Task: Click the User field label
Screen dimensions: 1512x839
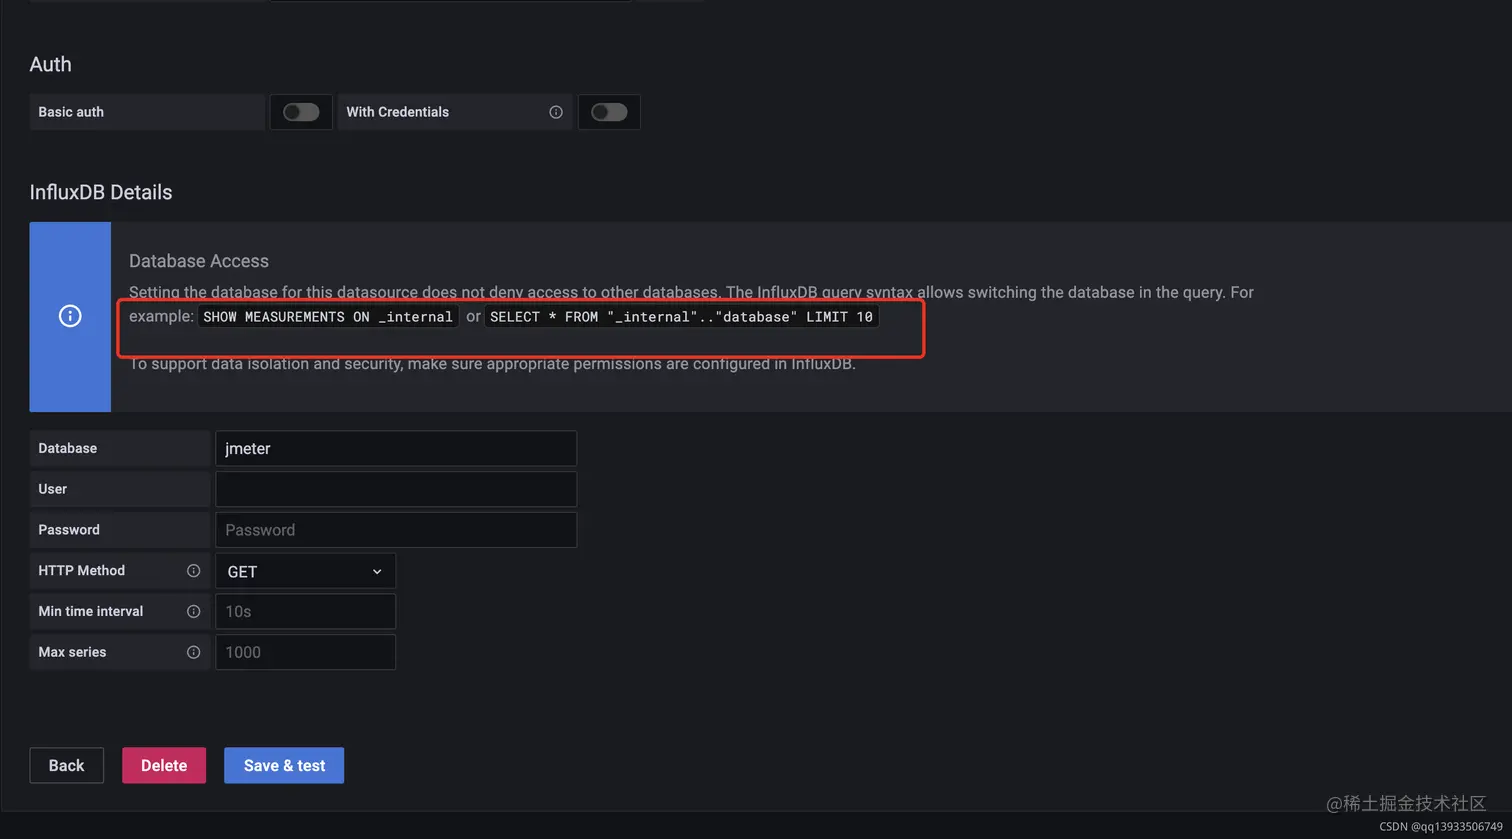Action: click(52, 489)
